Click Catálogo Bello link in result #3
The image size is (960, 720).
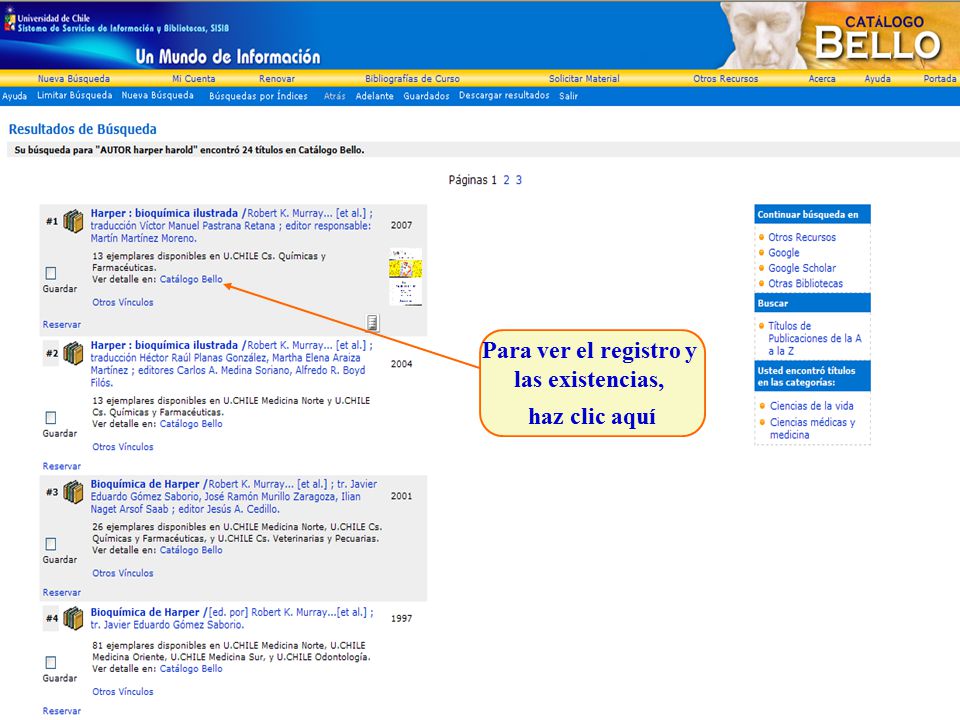pos(191,550)
